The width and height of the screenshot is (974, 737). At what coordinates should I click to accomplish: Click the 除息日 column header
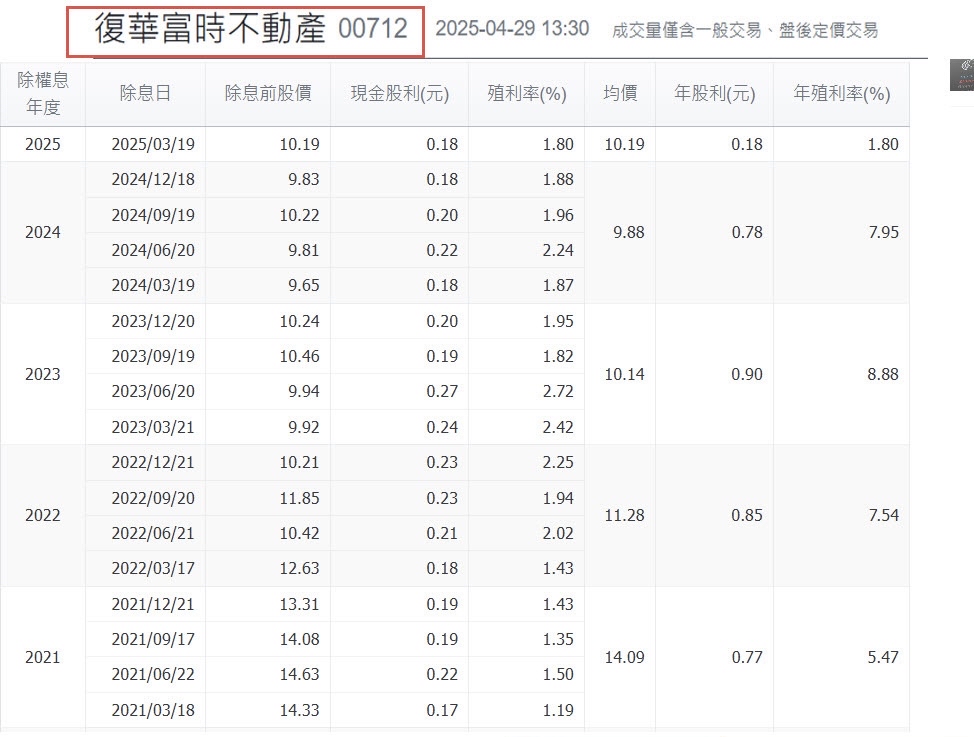145,93
